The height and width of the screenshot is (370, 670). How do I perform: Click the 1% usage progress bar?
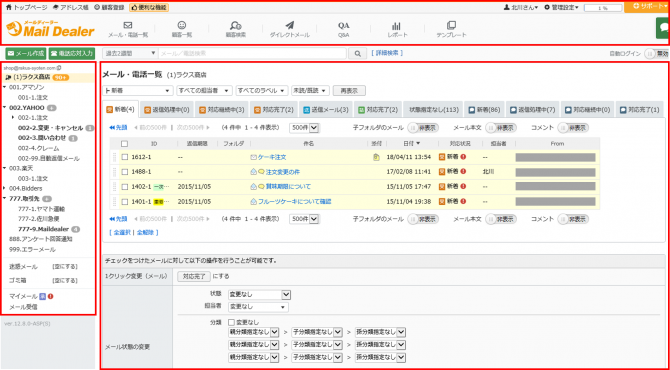pos(603,8)
